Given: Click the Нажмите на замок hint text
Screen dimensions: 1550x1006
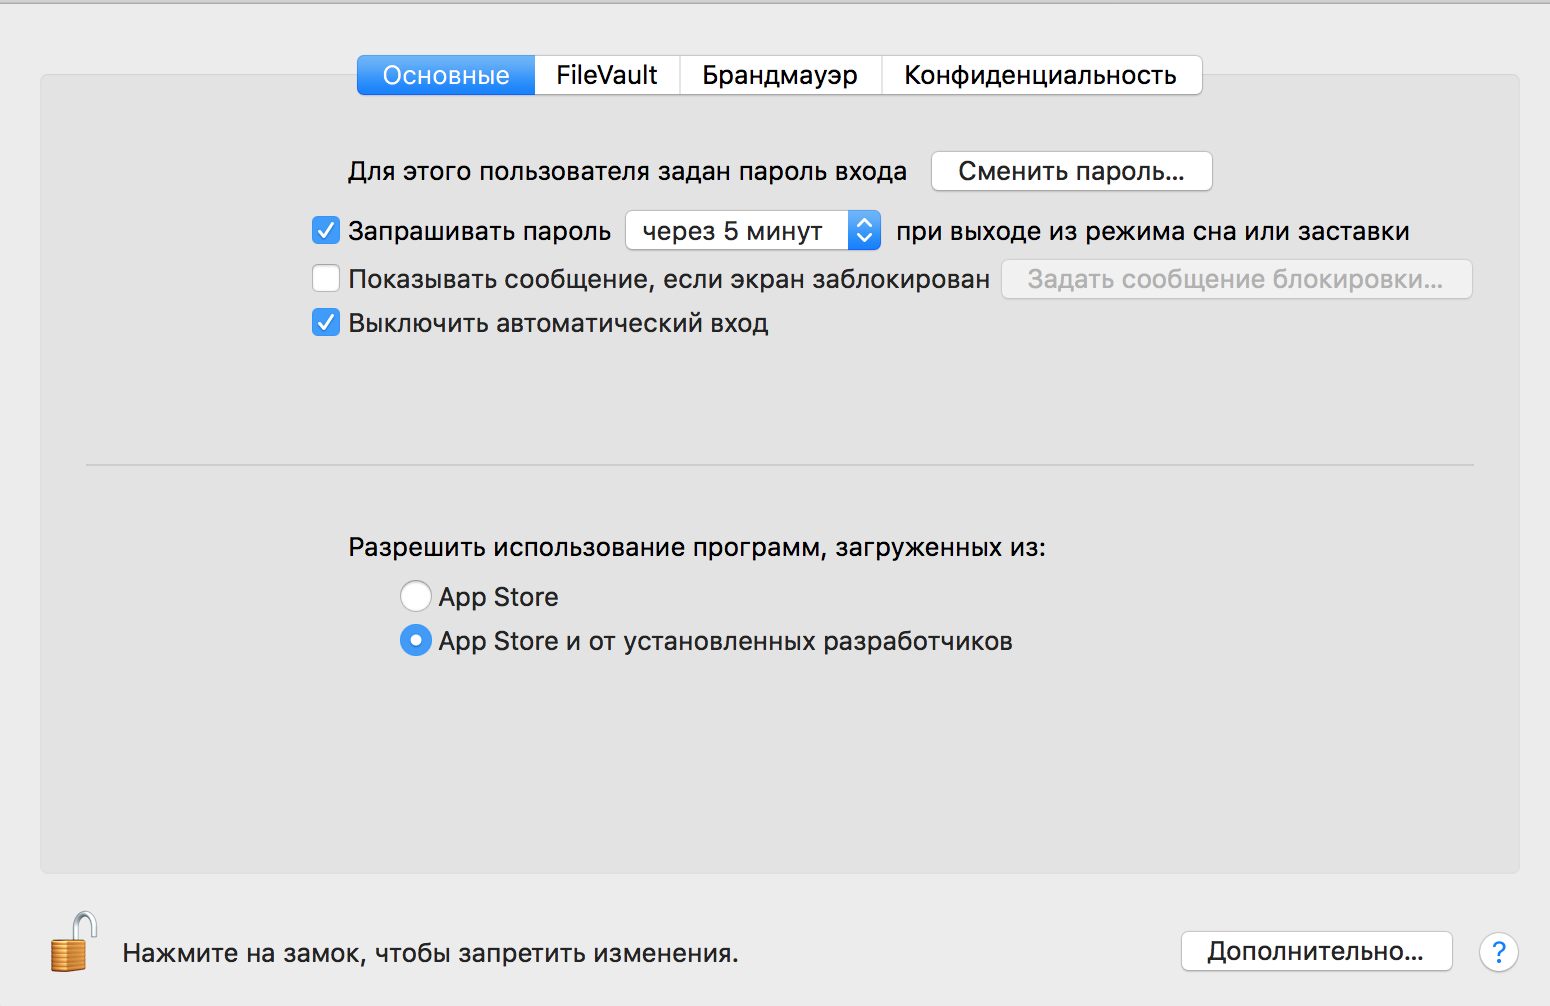Looking at the screenshot, I should tap(430, 953).
